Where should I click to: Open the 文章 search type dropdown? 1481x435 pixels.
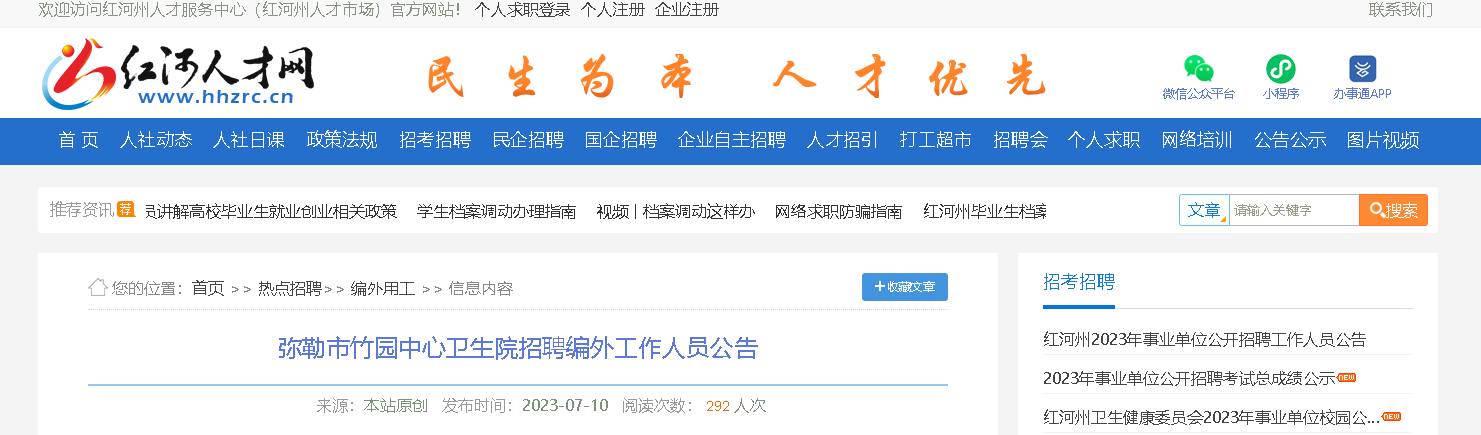click(x=1204, y=210)
